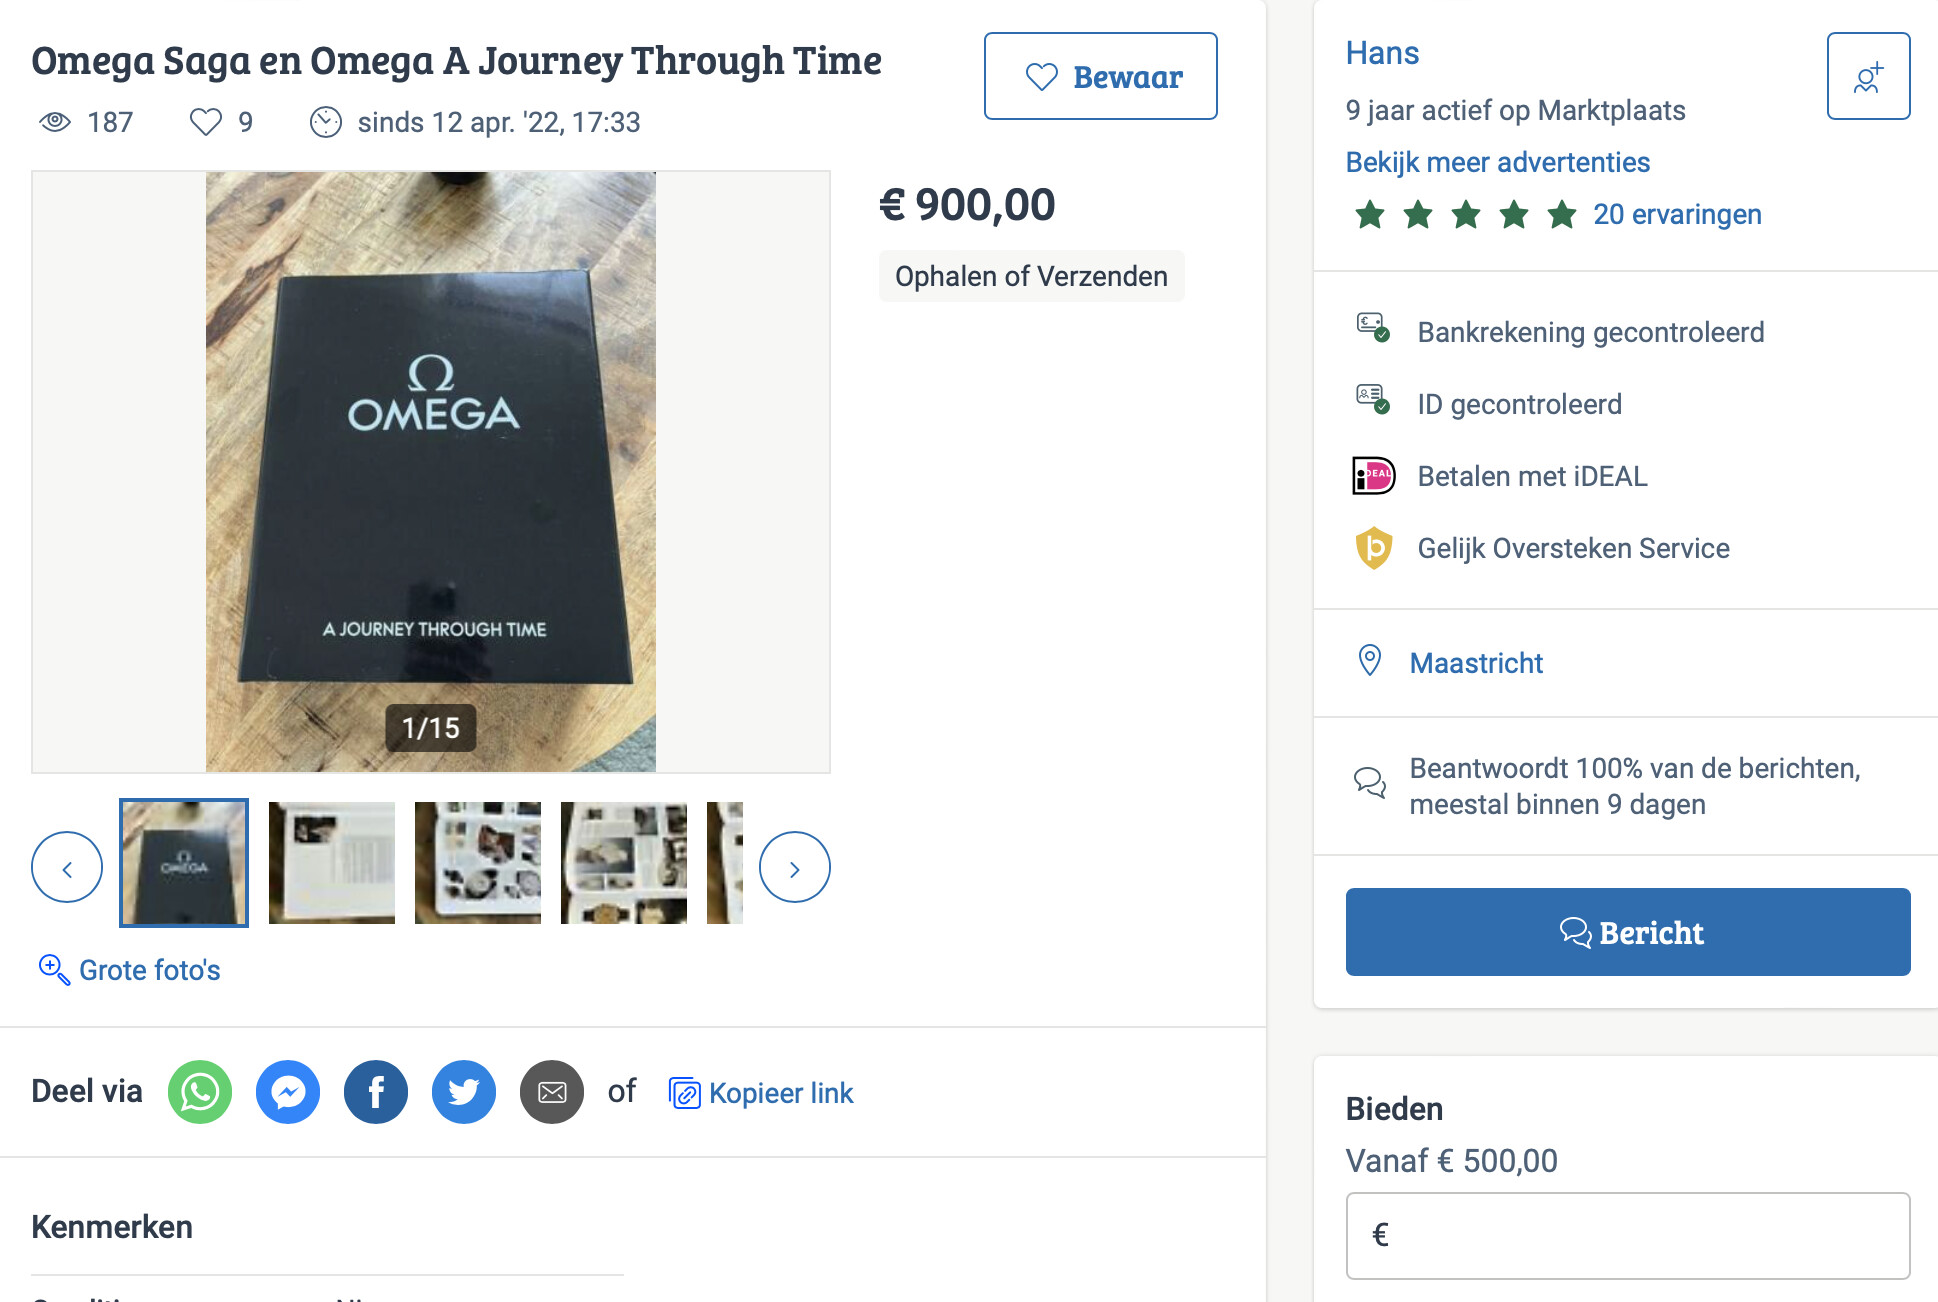Show previous thumbnails with left arrow

click(67, 867)
